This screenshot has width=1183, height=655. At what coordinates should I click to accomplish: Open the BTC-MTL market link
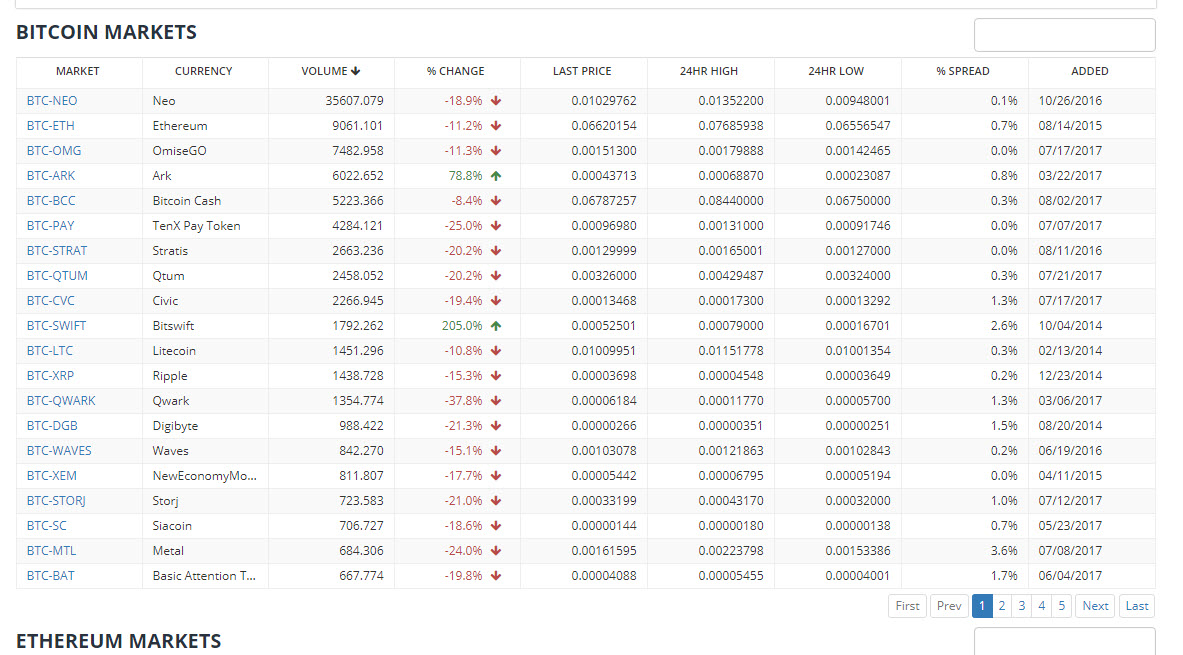click(x=51, y=551)
